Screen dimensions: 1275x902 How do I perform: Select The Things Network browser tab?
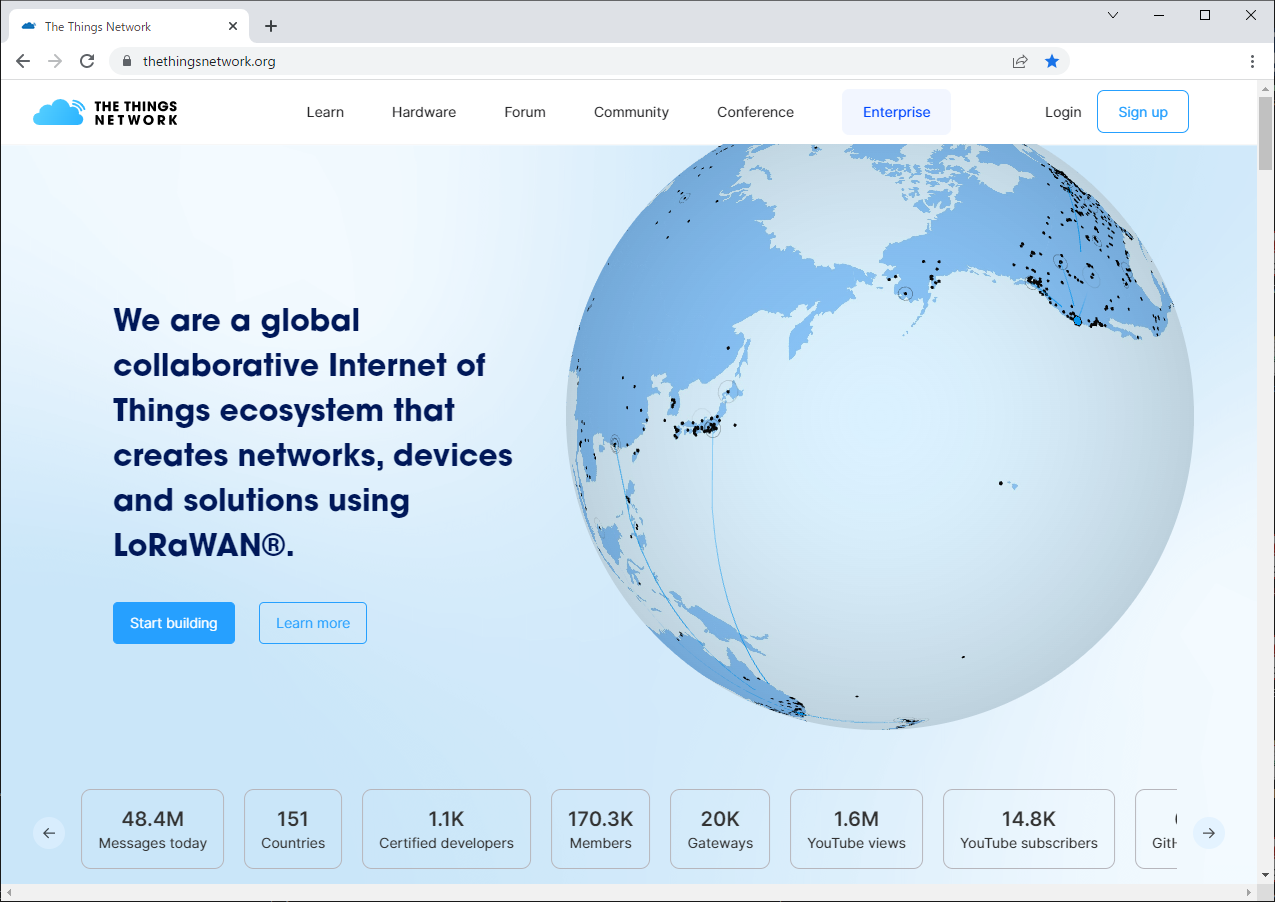point(130,26)
